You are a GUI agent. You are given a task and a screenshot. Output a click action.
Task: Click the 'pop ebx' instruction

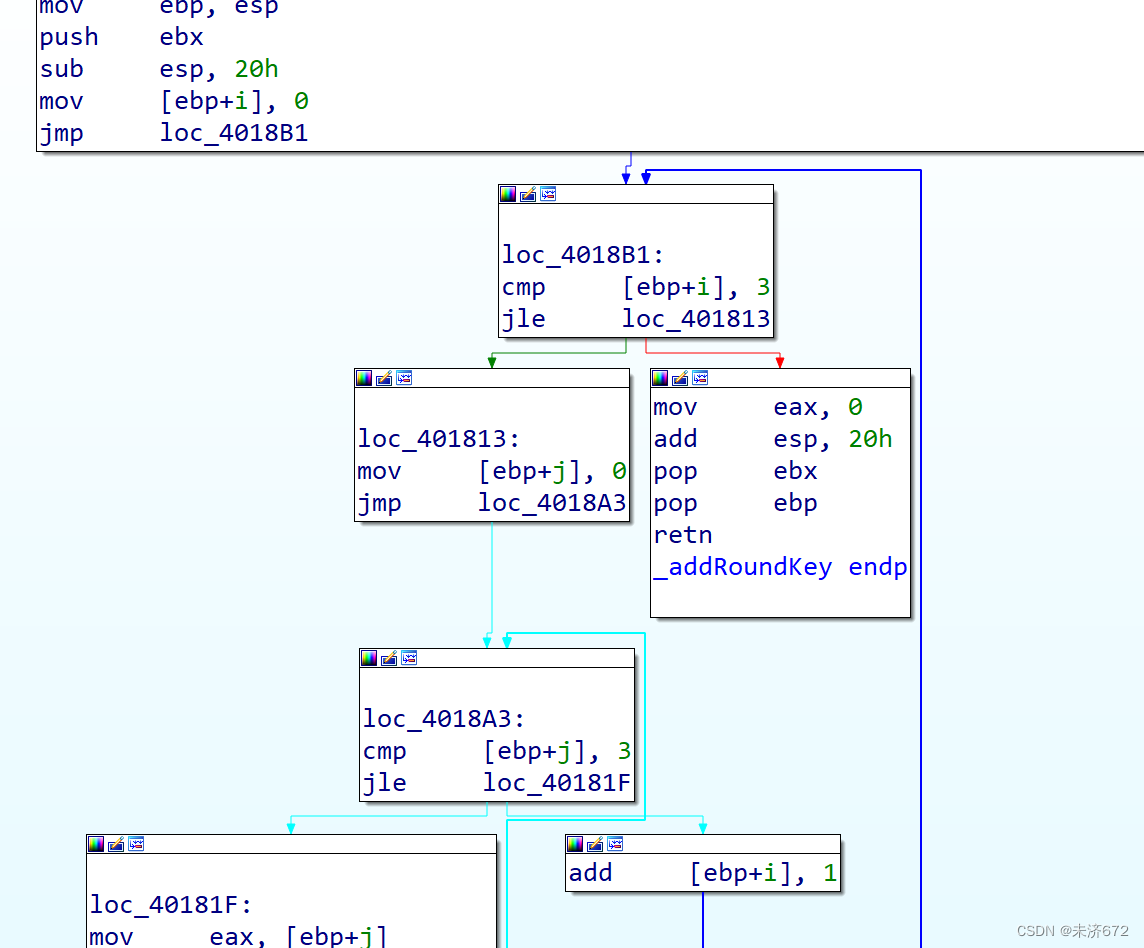(x=735, y=471)
